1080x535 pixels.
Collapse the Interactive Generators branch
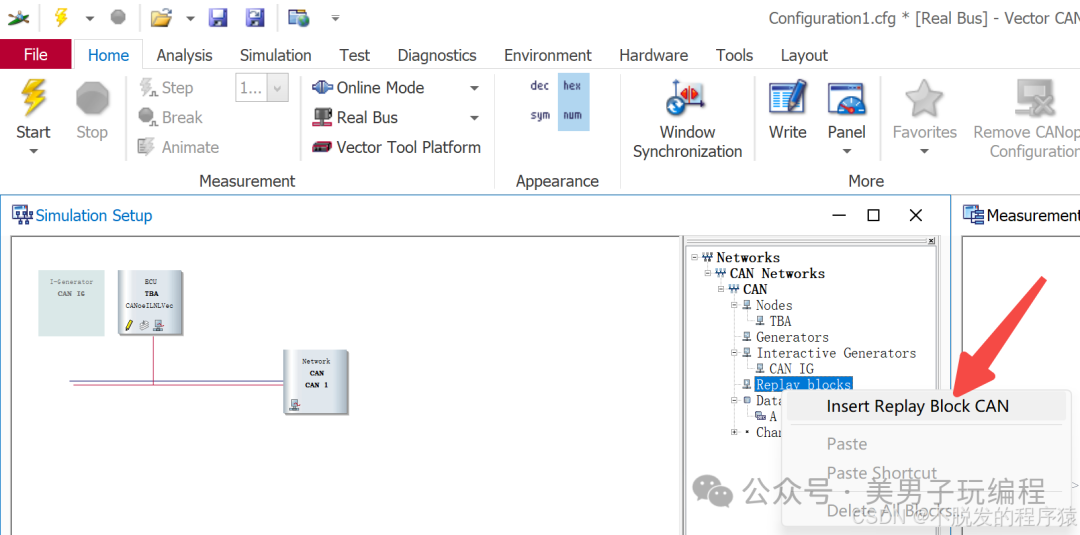[735, 353]
